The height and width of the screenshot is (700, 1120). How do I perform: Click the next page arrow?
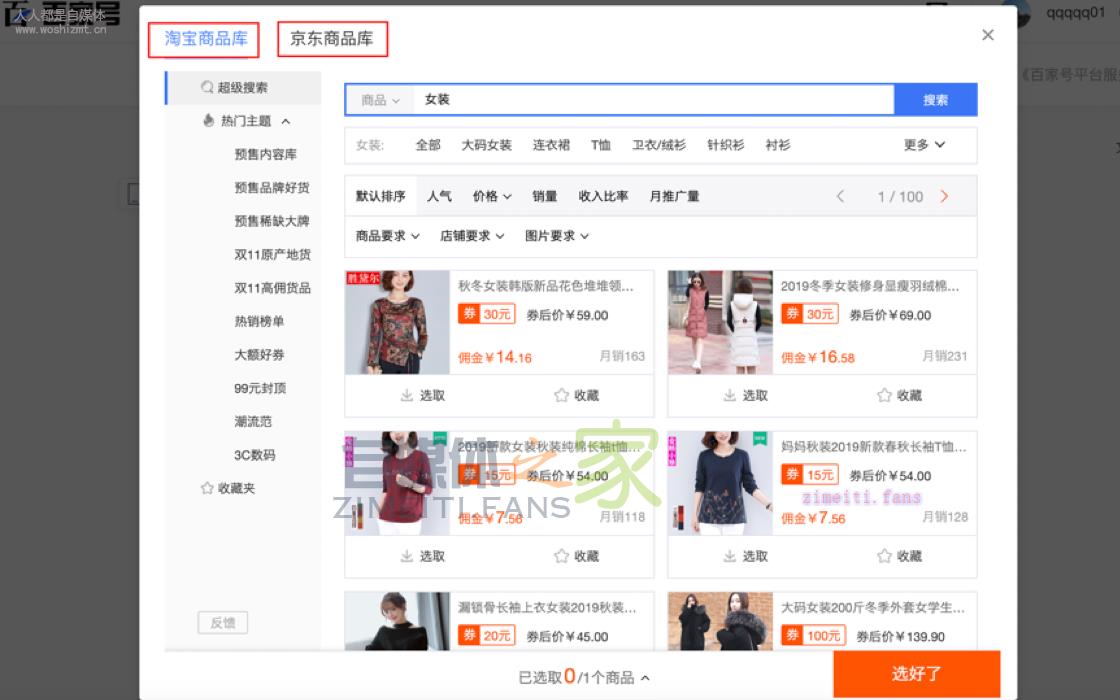[944, 197]
